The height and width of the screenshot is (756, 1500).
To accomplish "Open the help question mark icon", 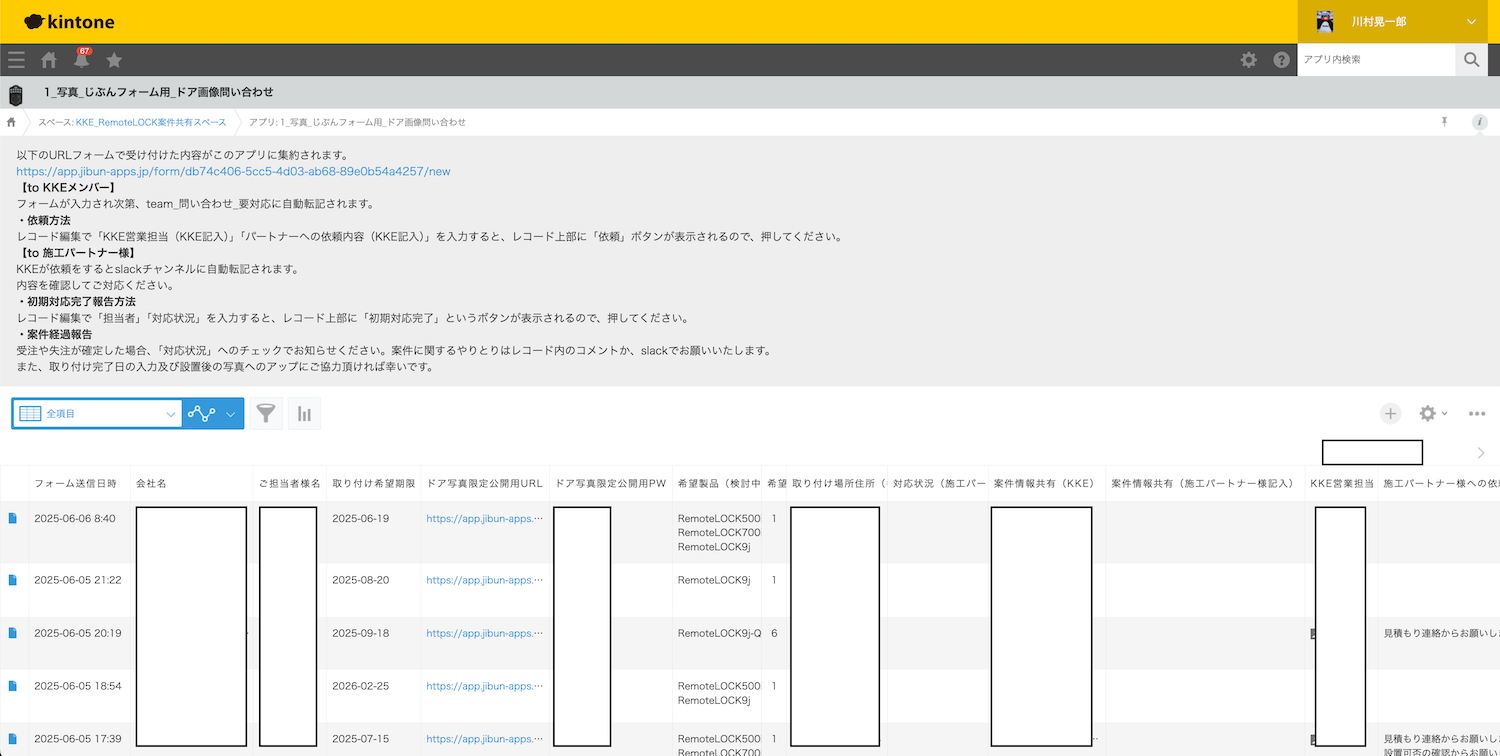I will coord(1281,60).
